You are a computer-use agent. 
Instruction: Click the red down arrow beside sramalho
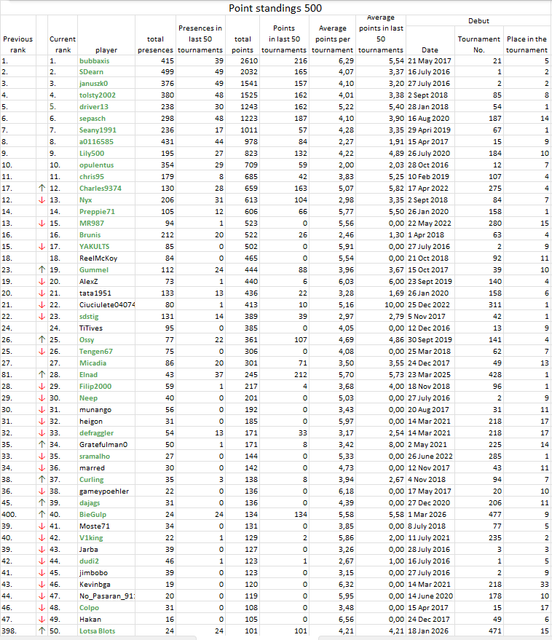42,456
